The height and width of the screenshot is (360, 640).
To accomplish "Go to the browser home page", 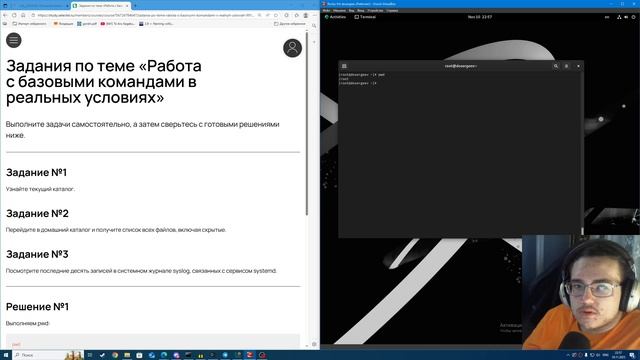I will 23,15.
